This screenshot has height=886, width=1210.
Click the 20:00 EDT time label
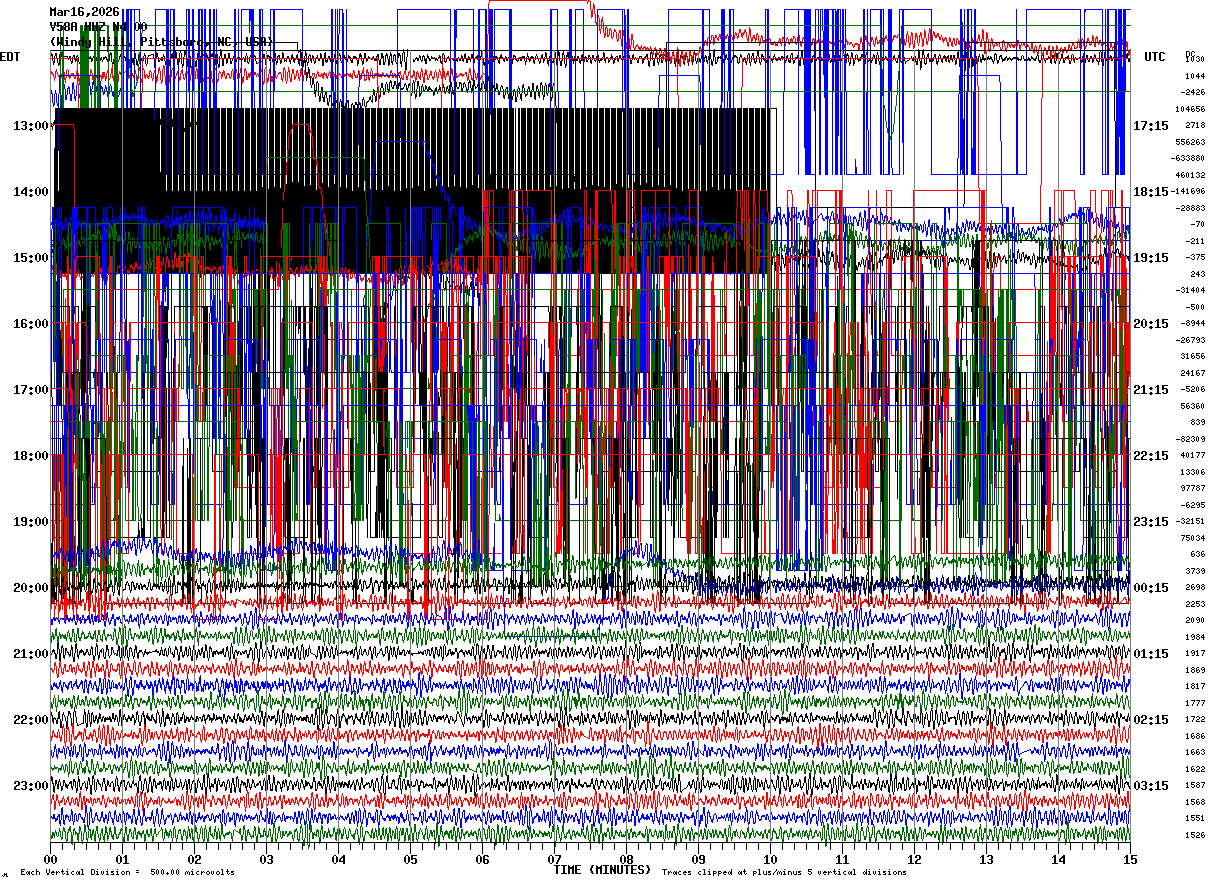[31, 587]
